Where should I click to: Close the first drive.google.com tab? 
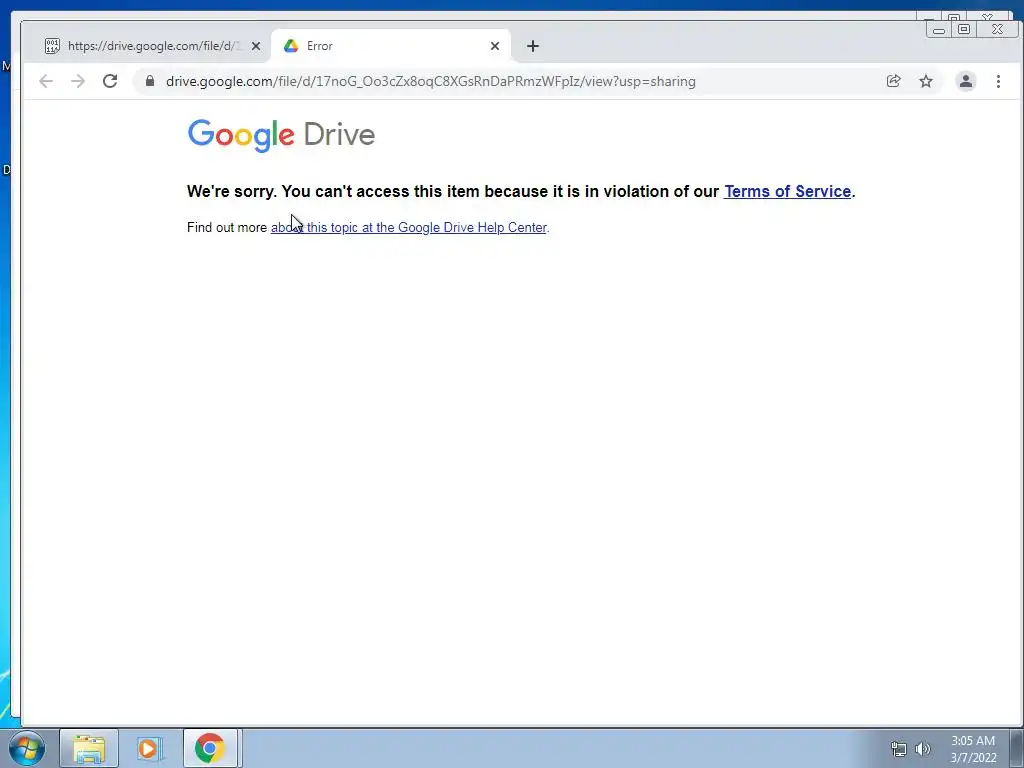click(256, 46)
